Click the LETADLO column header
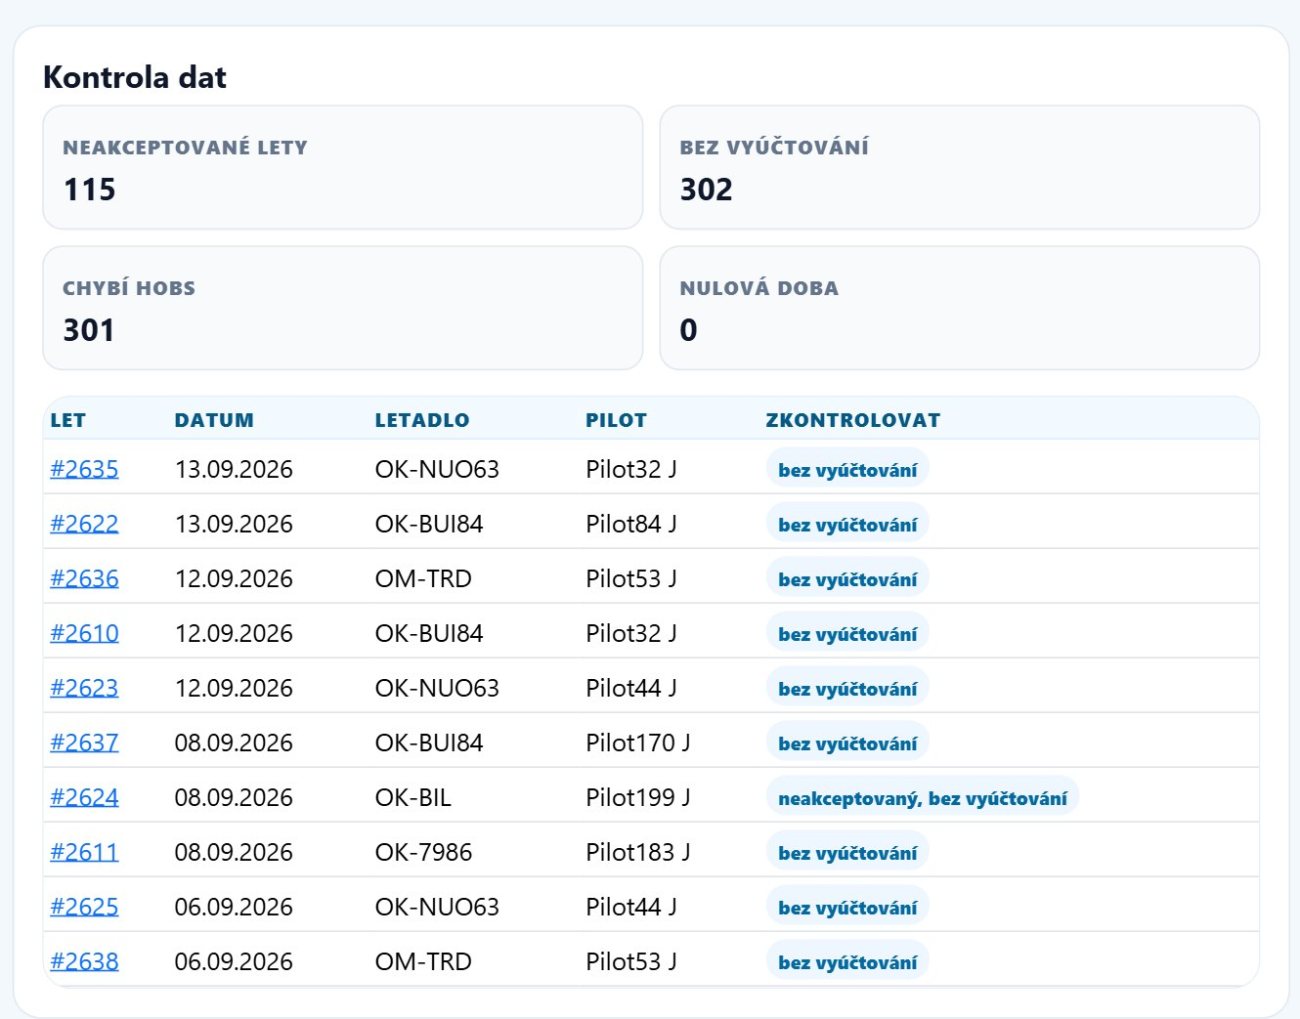1300x1019 pixels. click(422, 420)
